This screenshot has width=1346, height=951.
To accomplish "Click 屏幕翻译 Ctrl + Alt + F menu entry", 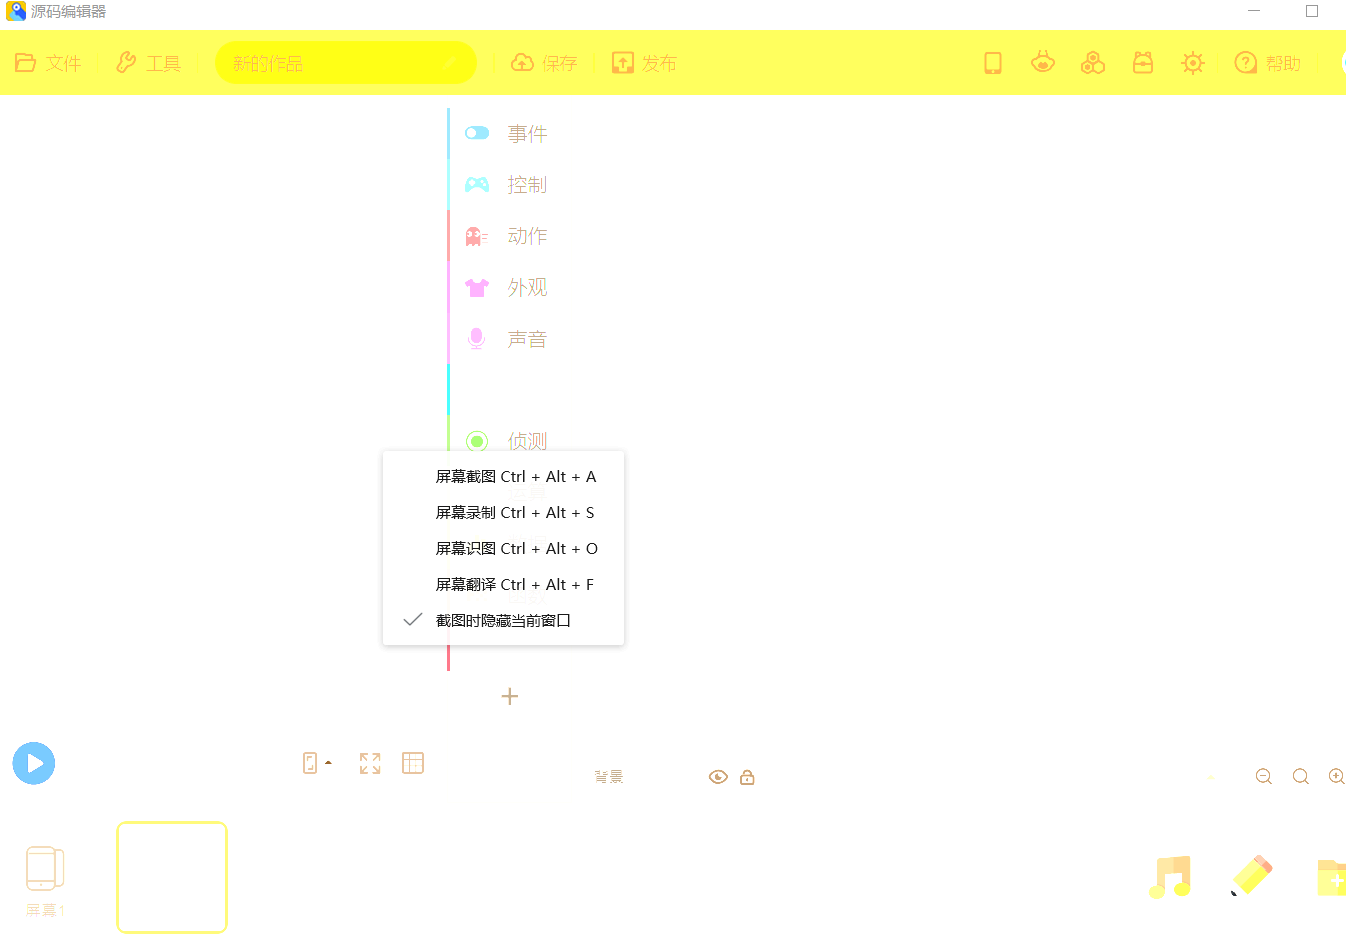I will click(503, 584).
